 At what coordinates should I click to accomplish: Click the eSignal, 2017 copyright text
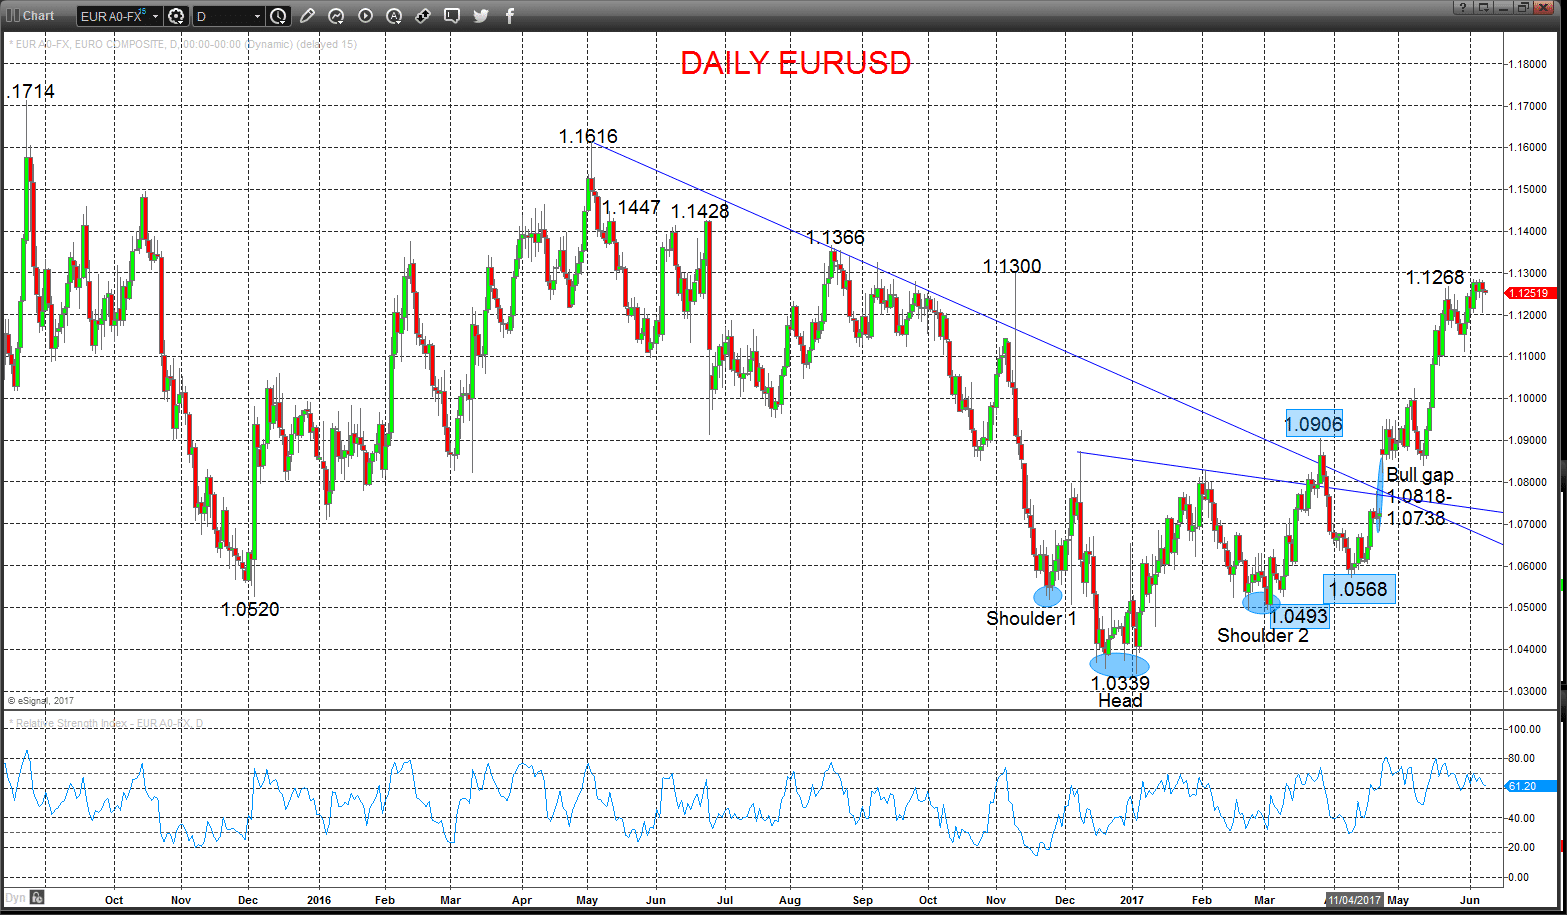(41, 701)
